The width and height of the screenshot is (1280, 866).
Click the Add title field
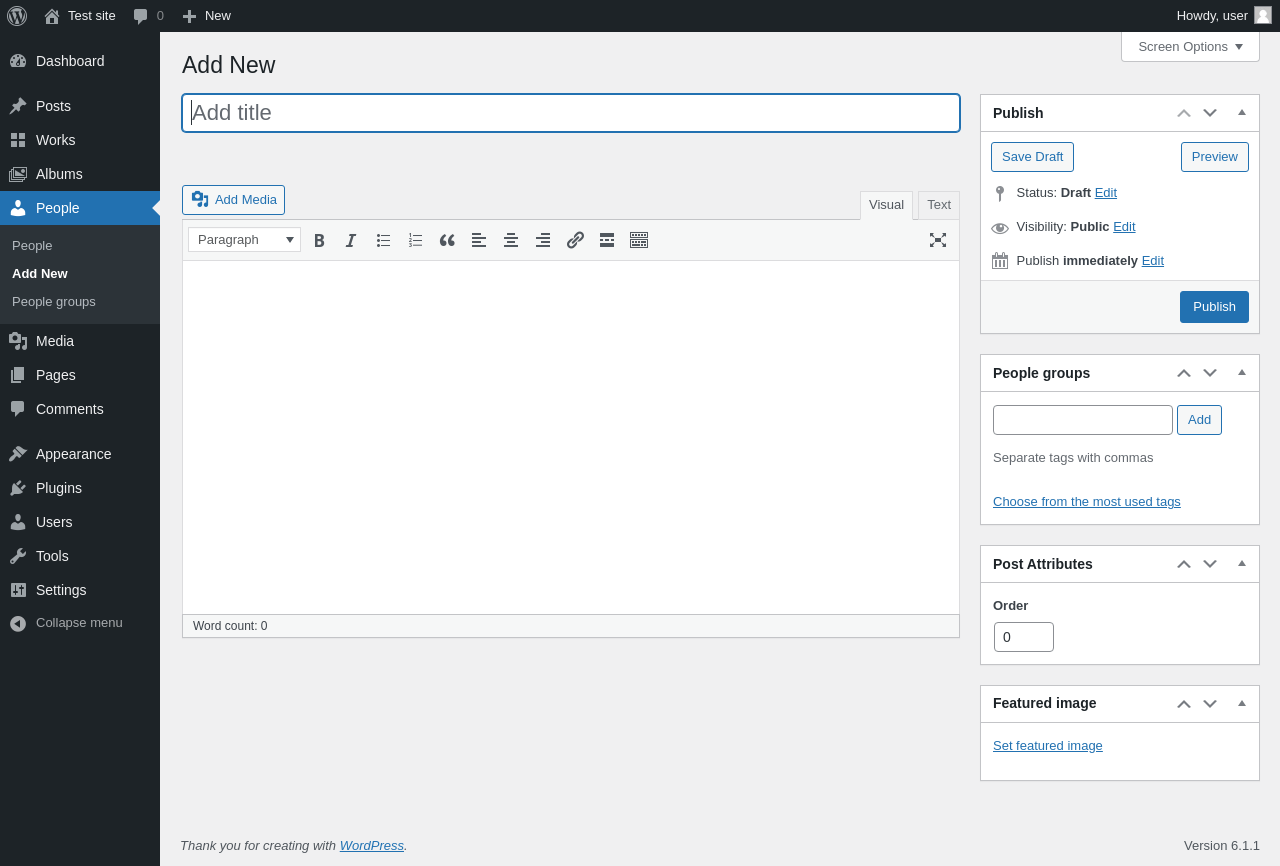tap(571, 113)
